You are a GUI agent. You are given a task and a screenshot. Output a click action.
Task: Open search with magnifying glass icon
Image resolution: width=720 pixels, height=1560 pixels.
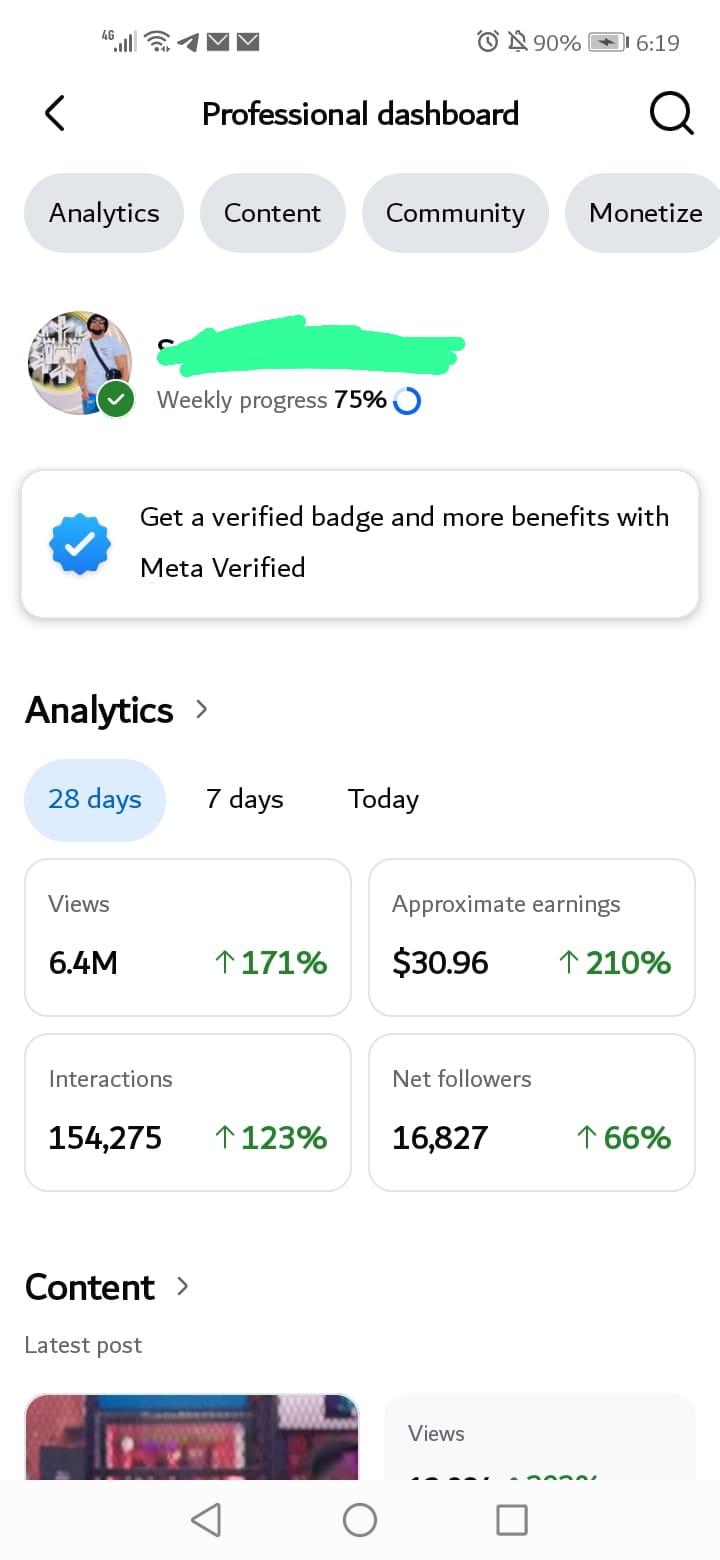coord(671,113)
